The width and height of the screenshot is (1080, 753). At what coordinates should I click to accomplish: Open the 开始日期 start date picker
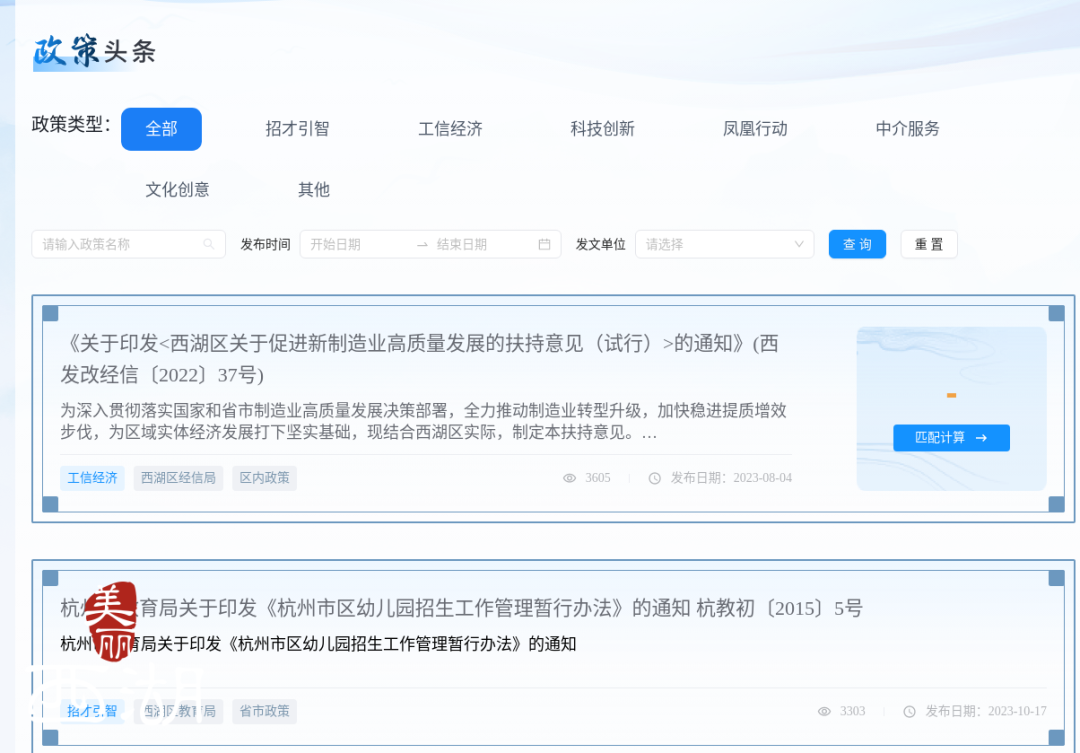coord(355,244)
